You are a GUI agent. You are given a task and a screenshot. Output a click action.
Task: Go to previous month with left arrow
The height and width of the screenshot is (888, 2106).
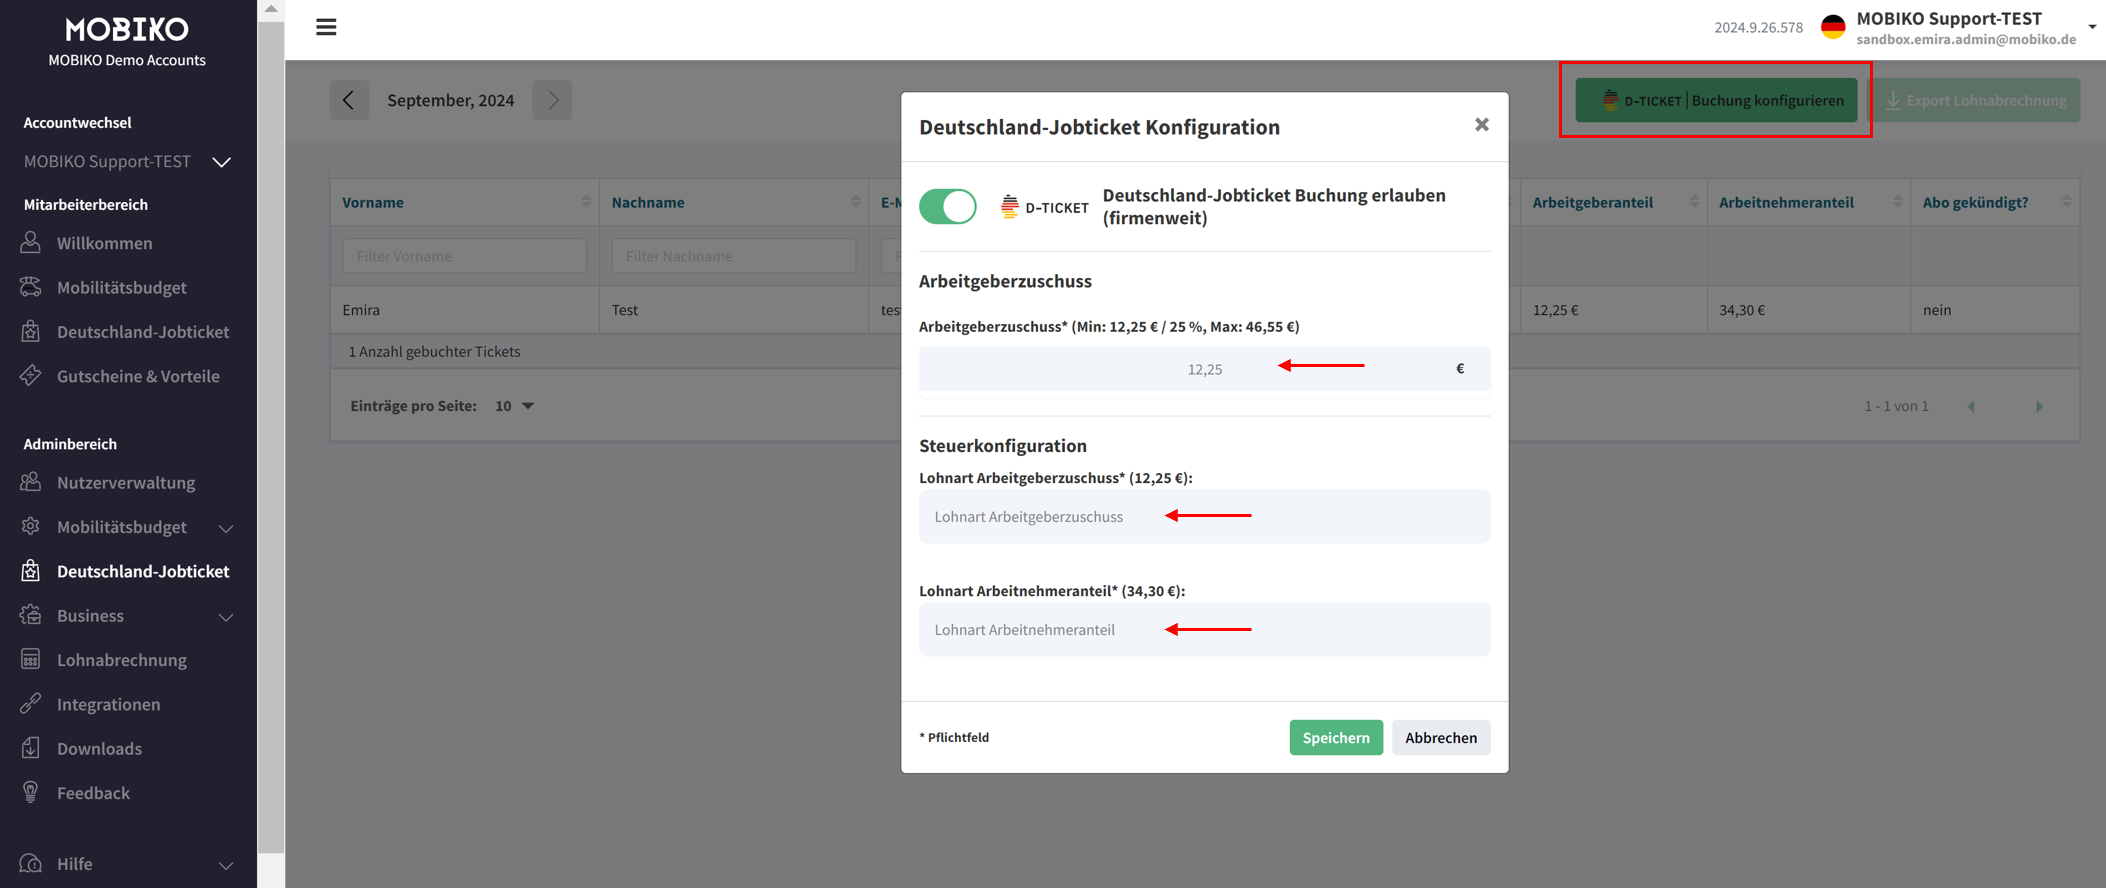[349, 100]
